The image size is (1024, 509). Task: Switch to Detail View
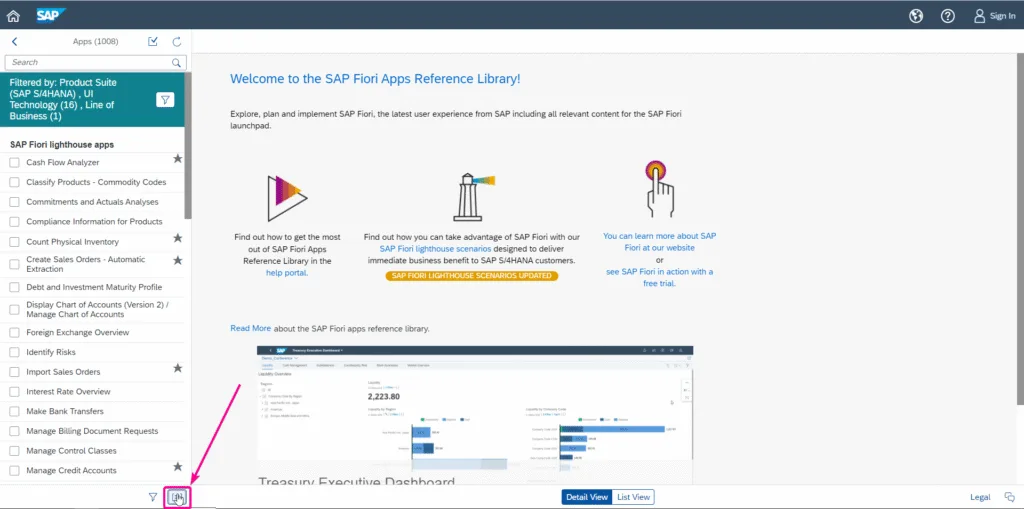pos(586,497)
